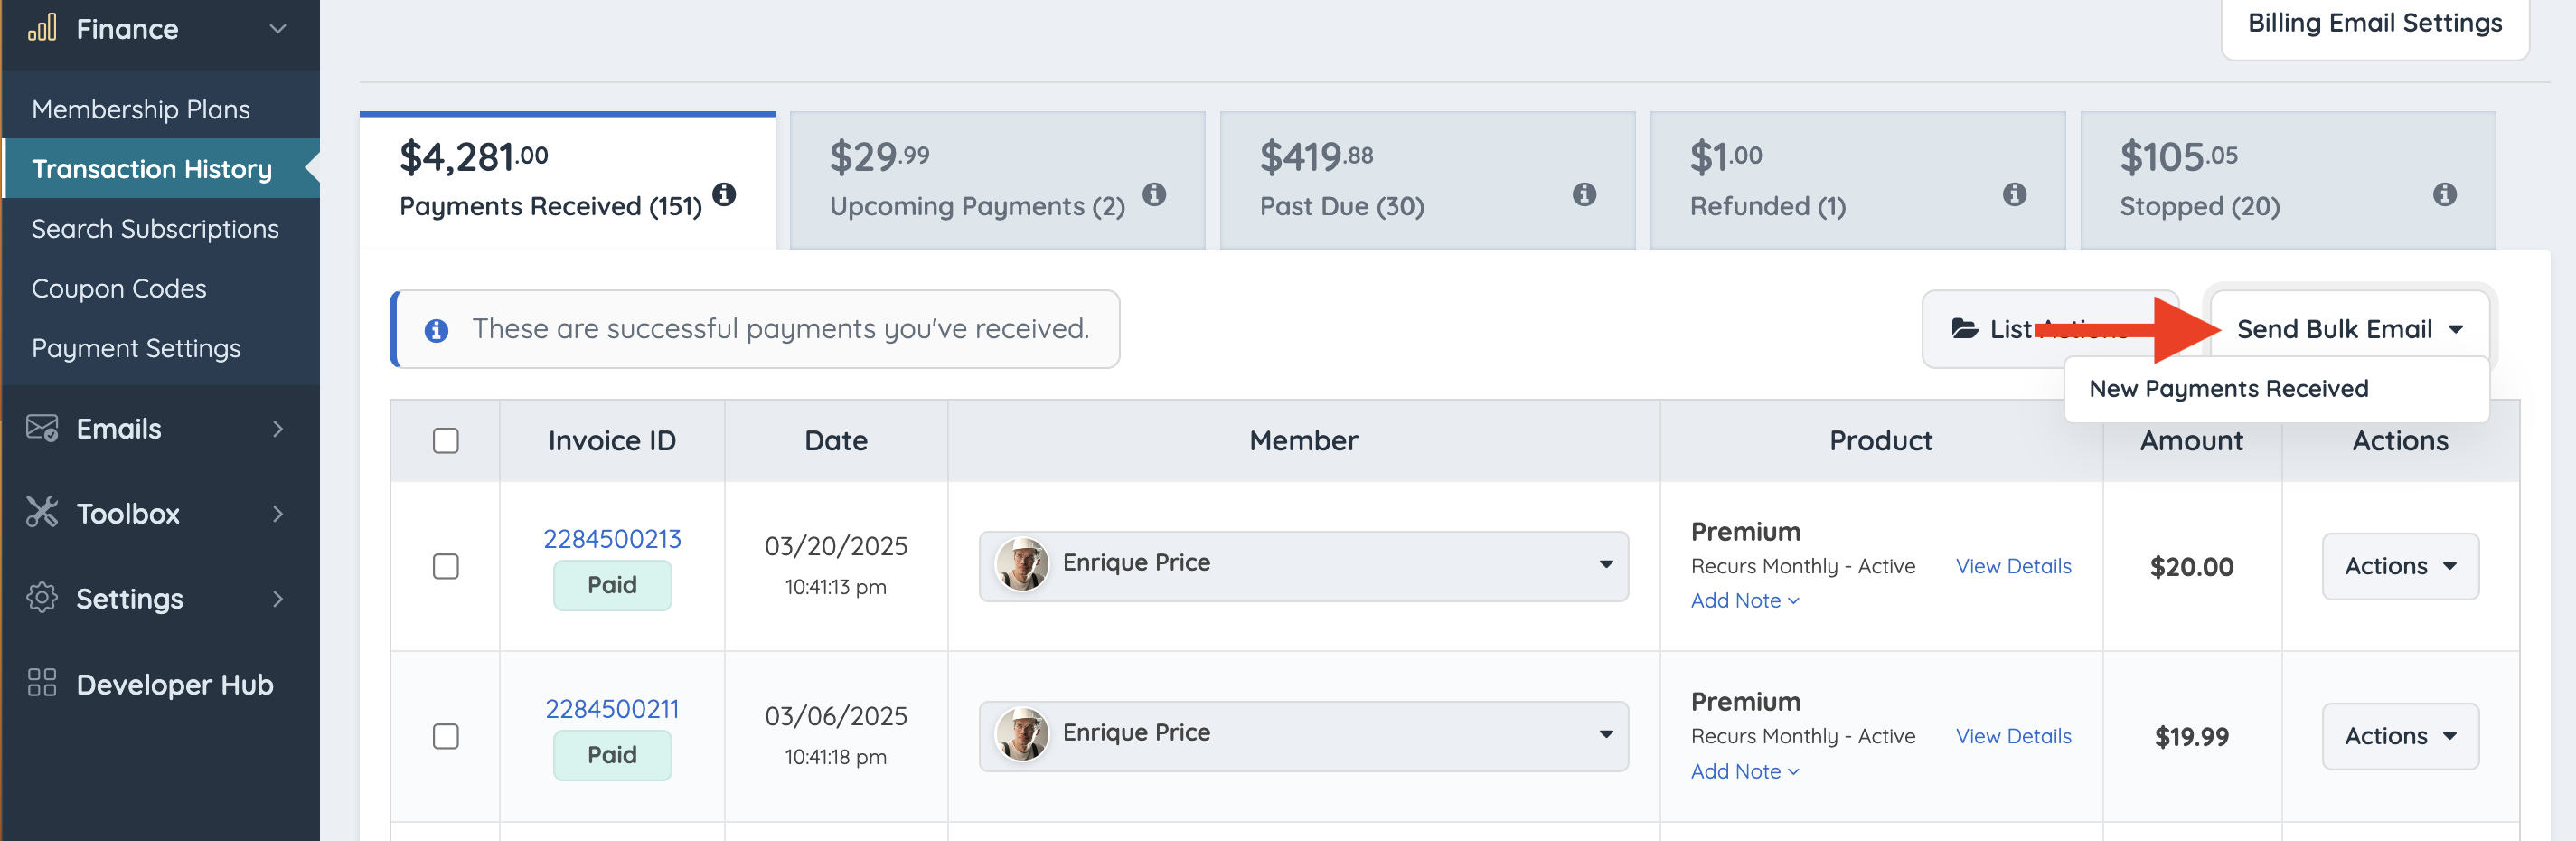This screenshot has height=841, width=2576.
Task: Check the box for invoice 2284500211
Action: coord(446,736)
